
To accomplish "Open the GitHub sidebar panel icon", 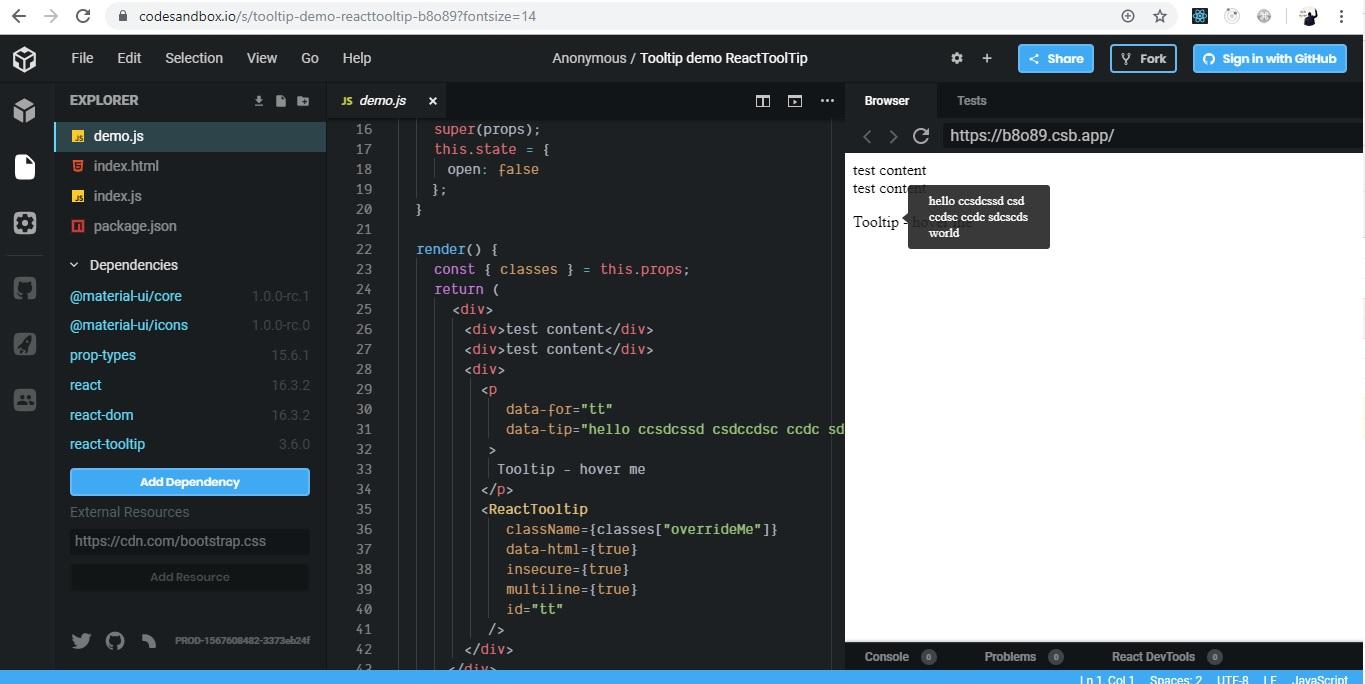I will click(x=25, y=289).
